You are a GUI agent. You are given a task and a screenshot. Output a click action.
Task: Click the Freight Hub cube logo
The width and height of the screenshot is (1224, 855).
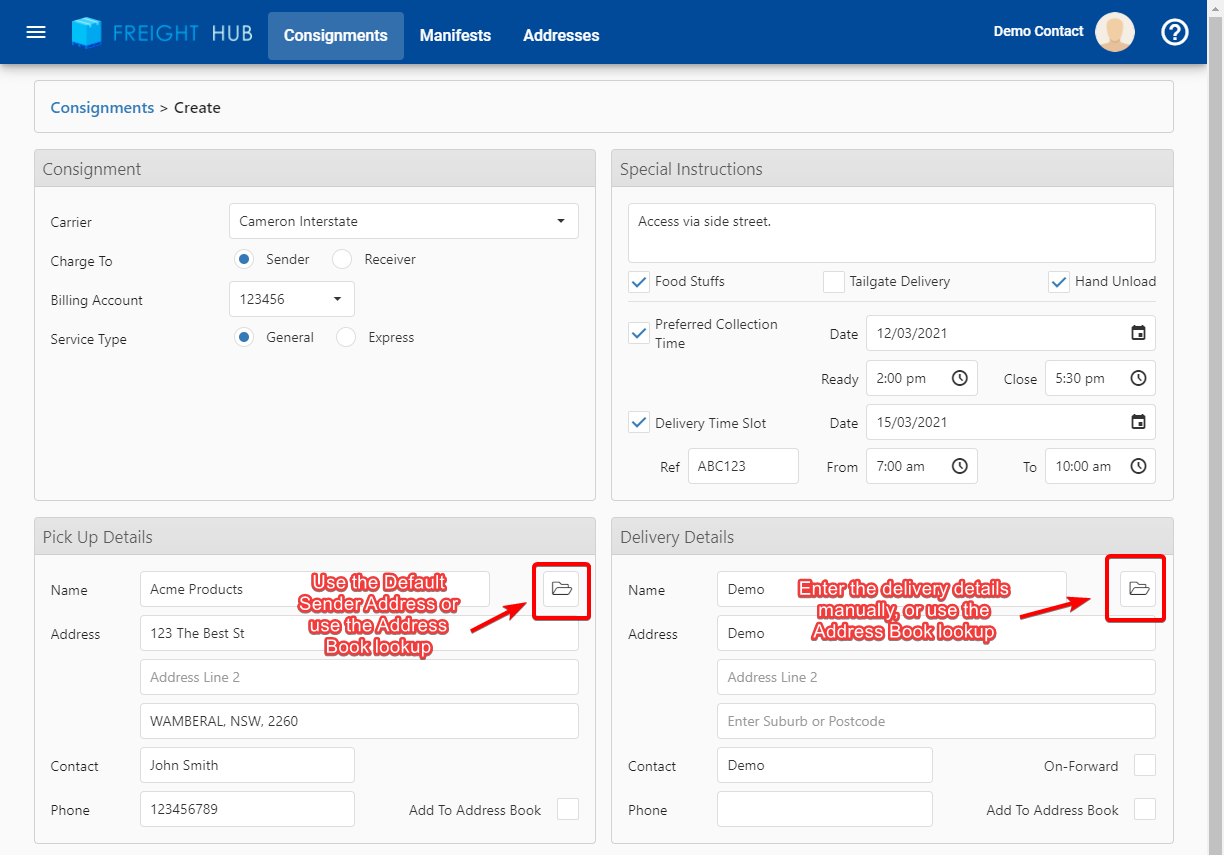88,32
